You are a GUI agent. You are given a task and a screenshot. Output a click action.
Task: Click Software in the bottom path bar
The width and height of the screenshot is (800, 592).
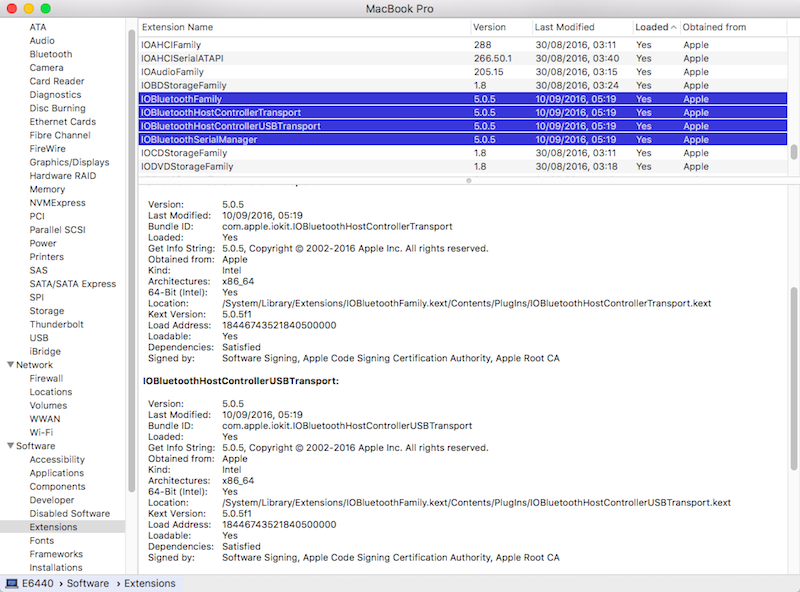click(x=90, y=582)
